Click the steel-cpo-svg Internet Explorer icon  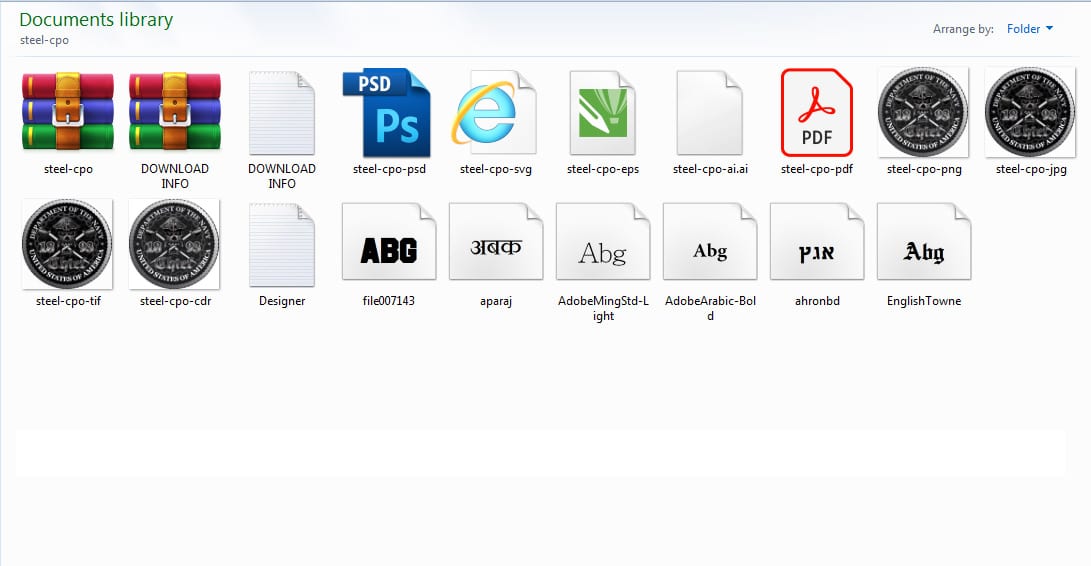(x=495, y=112)
